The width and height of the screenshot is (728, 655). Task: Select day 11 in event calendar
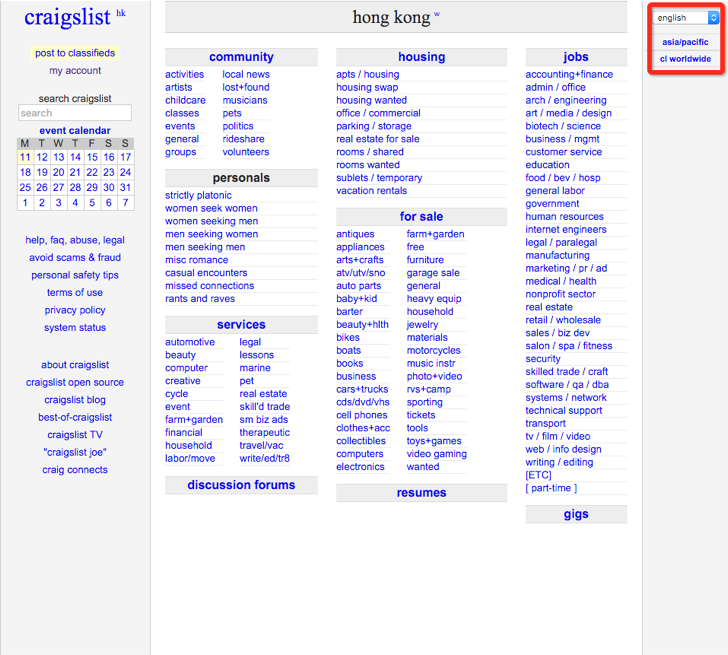click(x=25, y=157)
